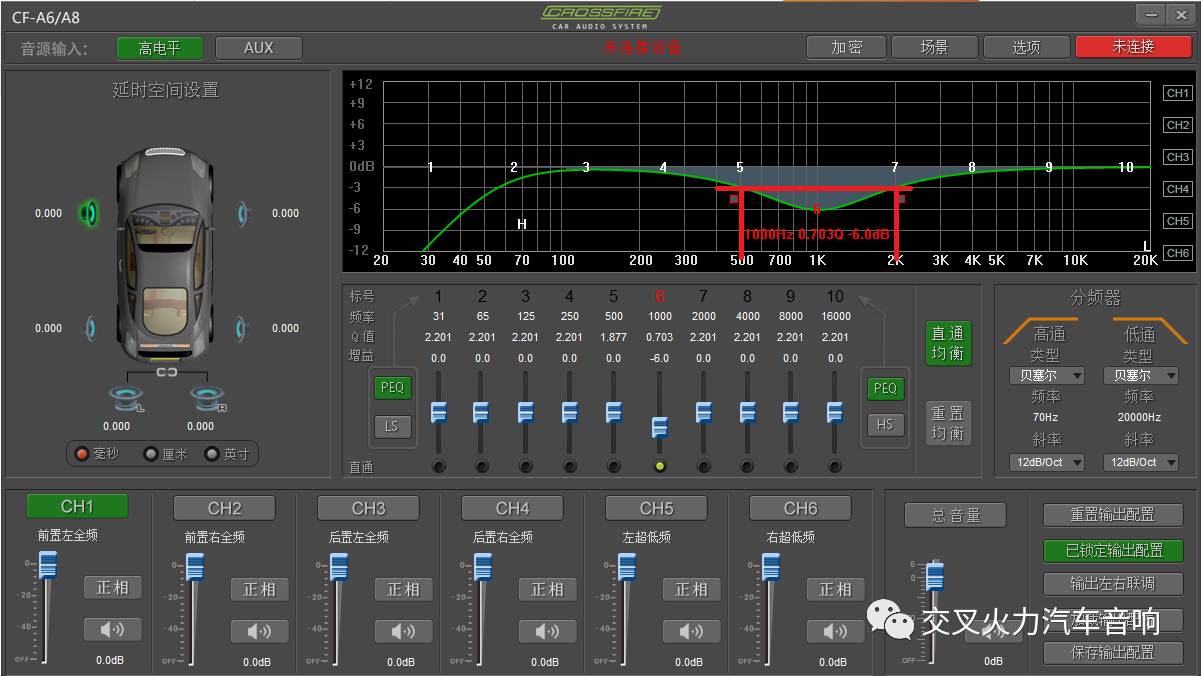Select the 厘米 centimeter unit radio
The image size is (1201, 676).
pyautogui.click(x=150, y=453)
